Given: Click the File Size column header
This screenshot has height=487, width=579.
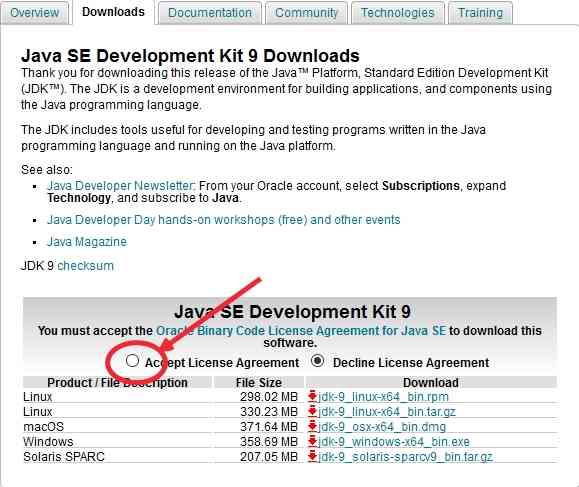Looking at the screenshot, I should tap(259, 383).
